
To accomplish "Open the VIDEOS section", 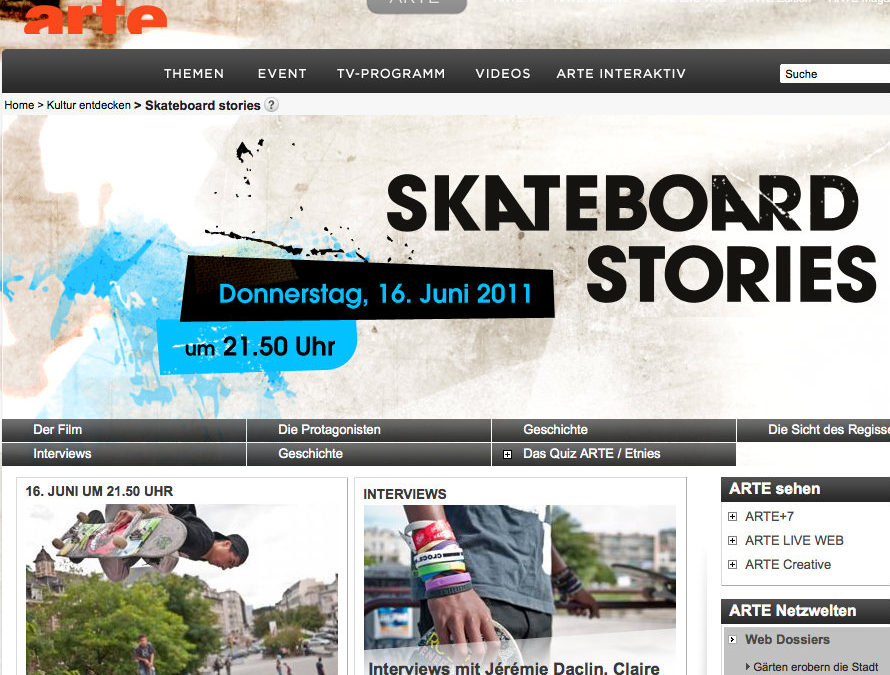I will 503,74.
